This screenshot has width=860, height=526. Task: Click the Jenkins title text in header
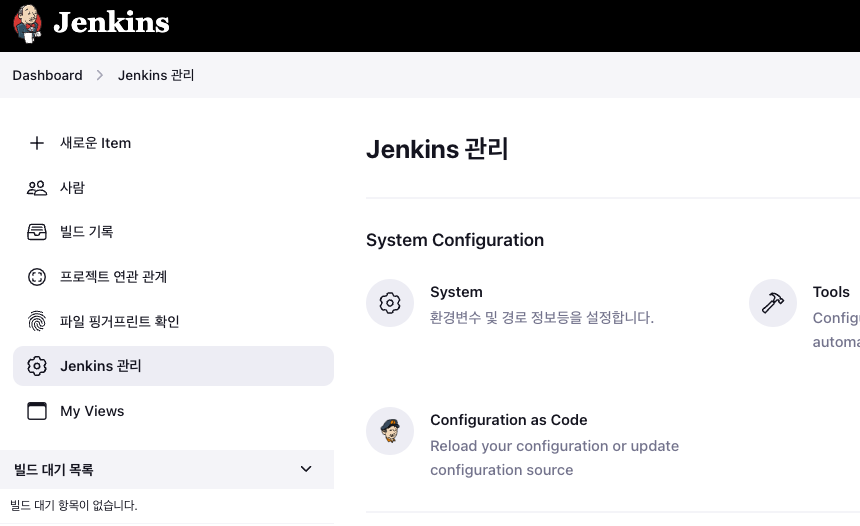(111, 23)
